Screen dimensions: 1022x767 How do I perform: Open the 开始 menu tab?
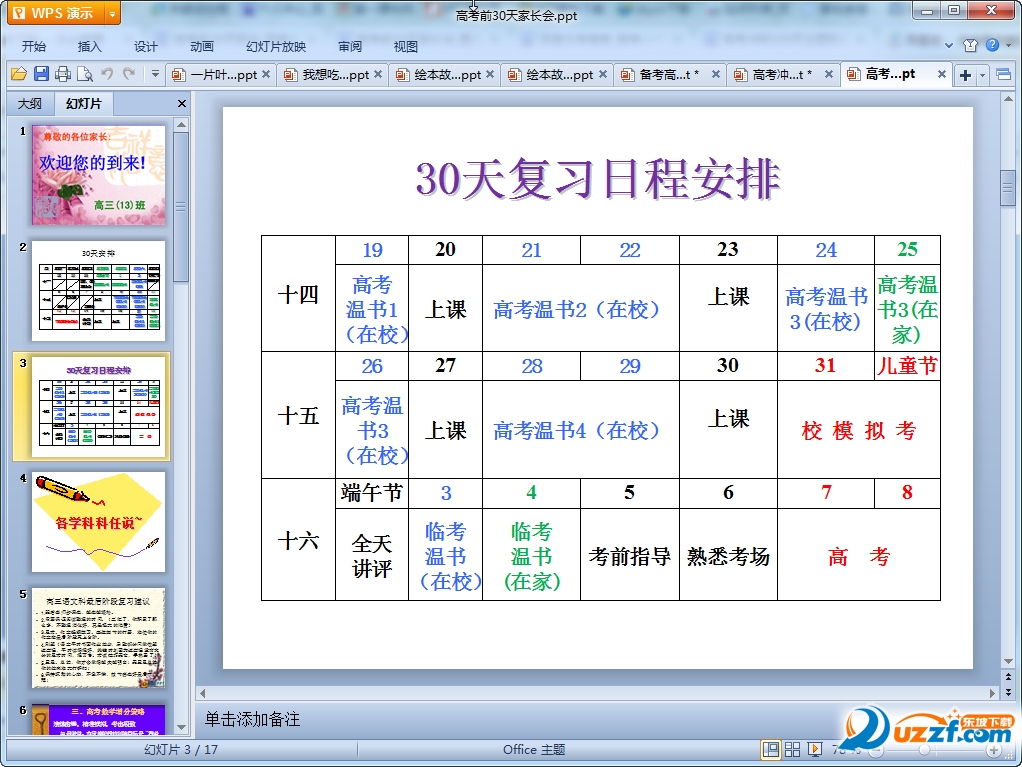click(34, 46)
